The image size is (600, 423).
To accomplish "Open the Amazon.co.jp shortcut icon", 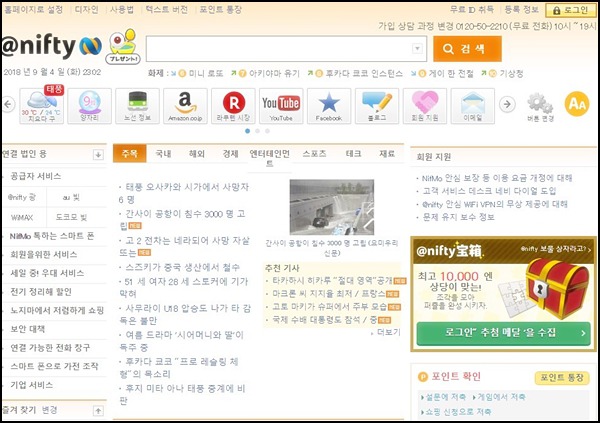I will (x=185, y=106).
